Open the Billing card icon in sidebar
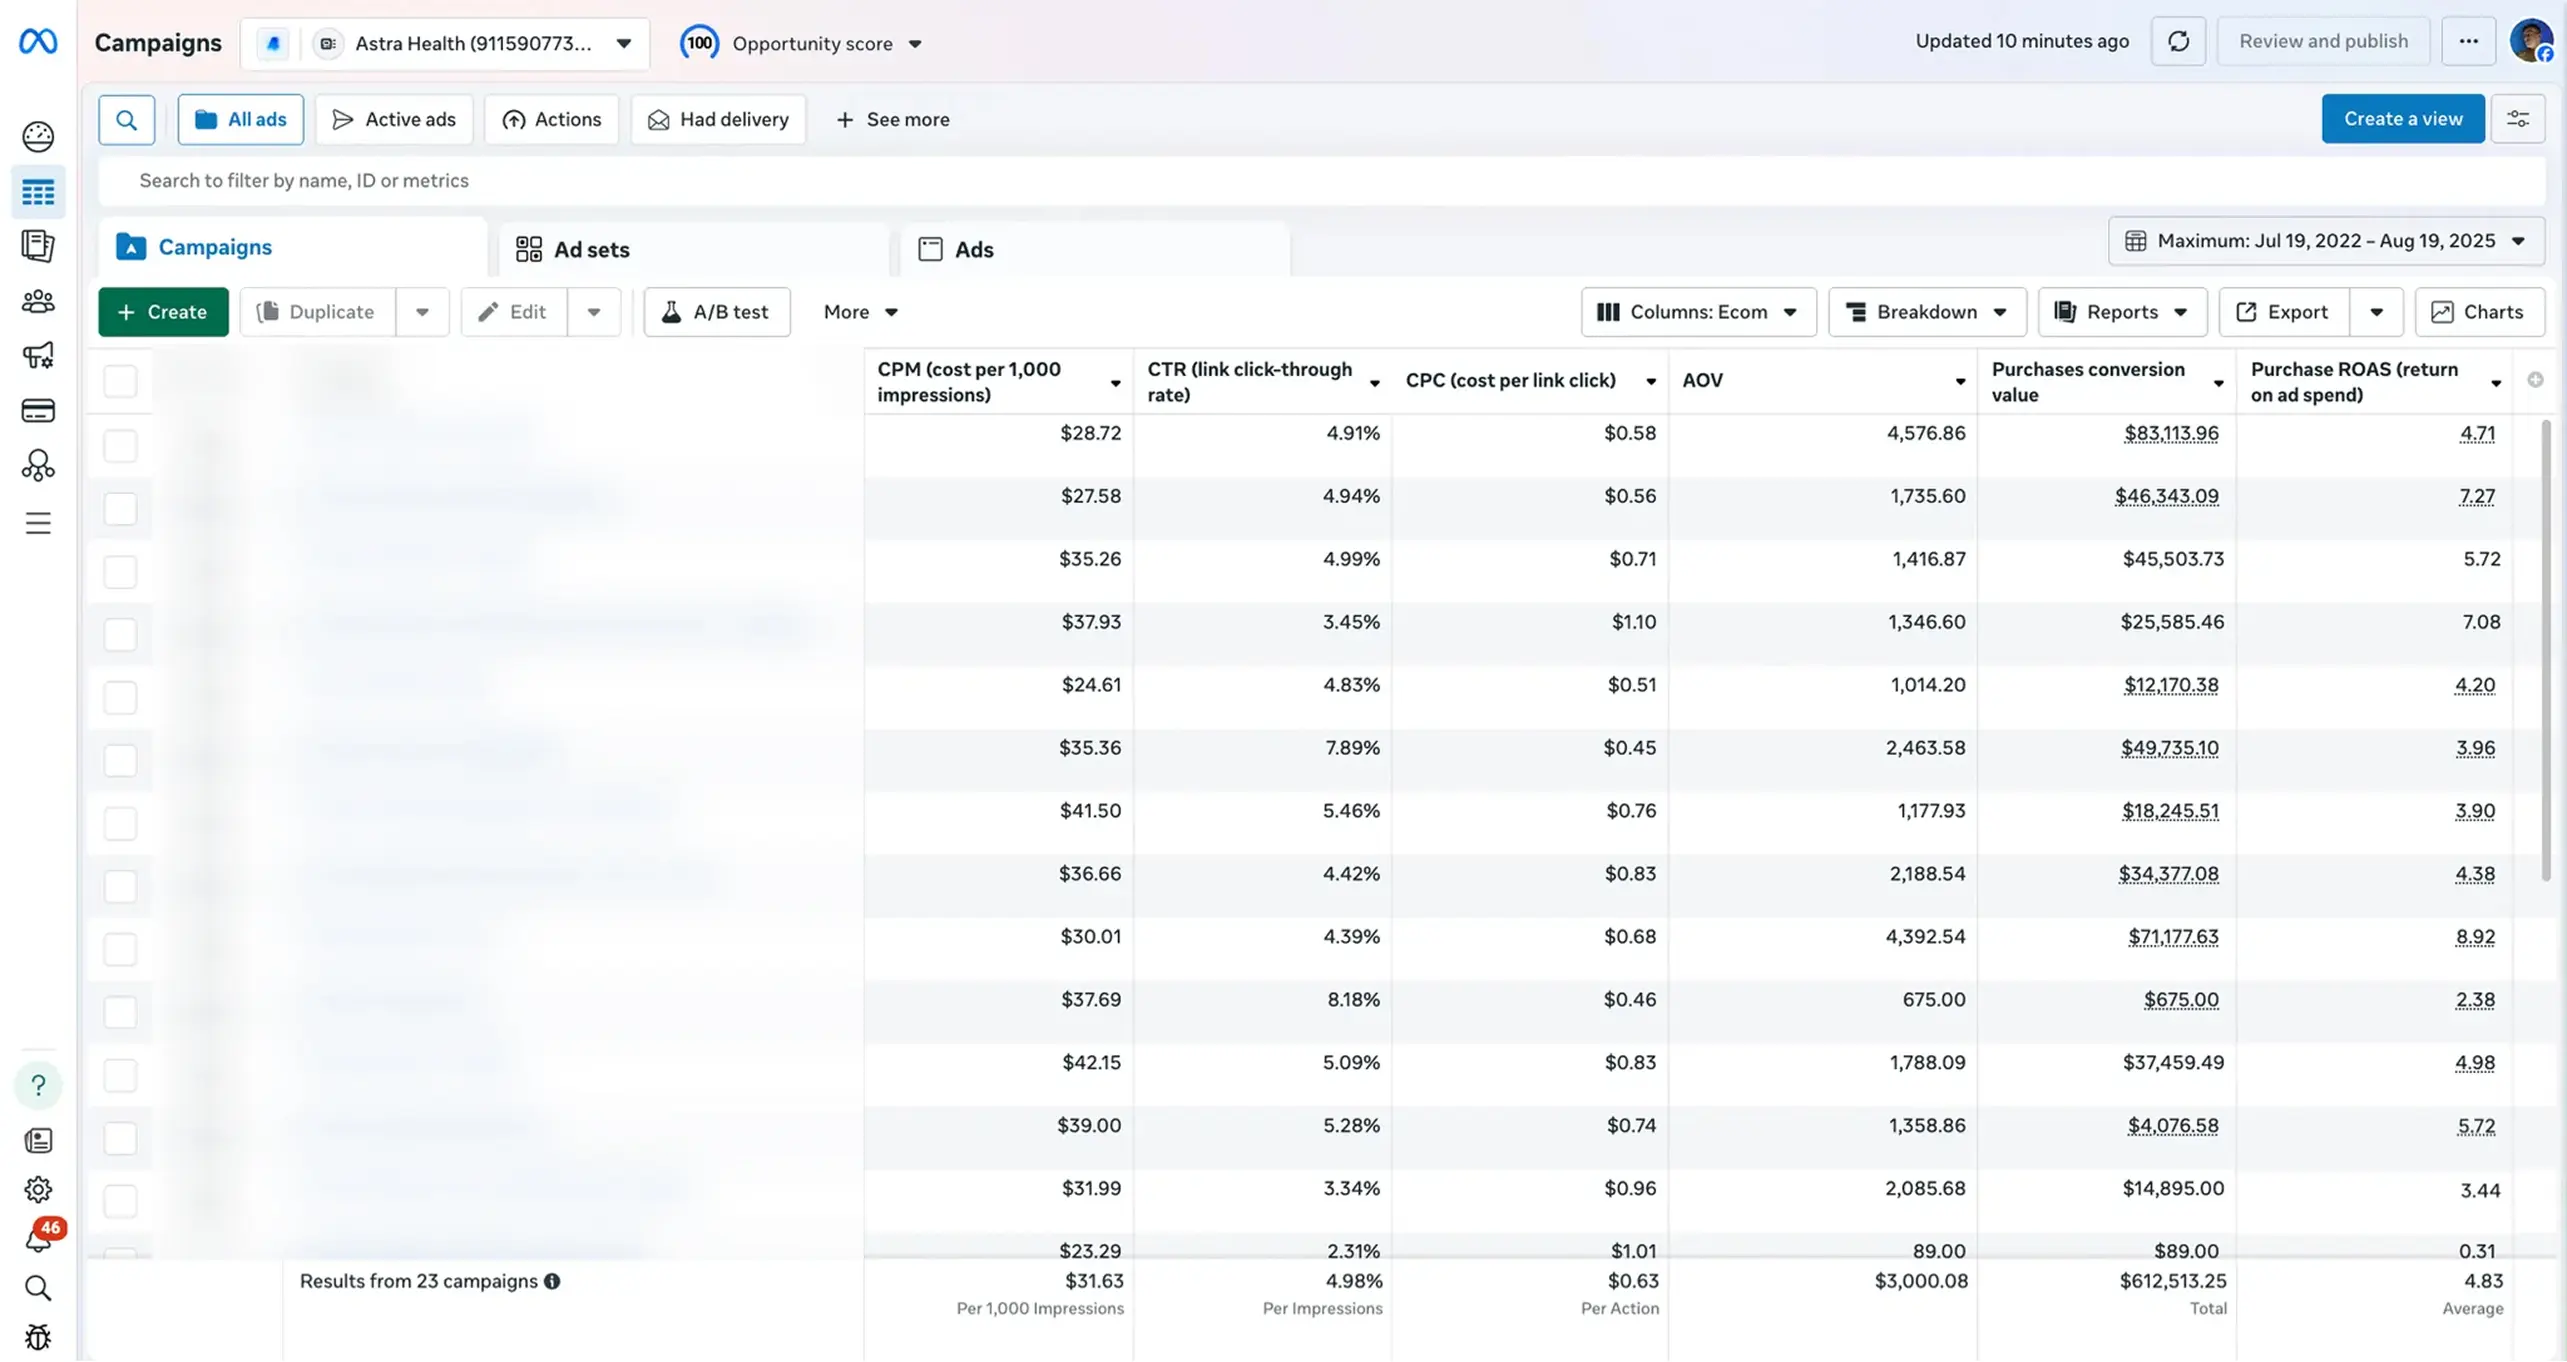Viewport: 2567px width, 1362px height. click(x=38, y=411)
